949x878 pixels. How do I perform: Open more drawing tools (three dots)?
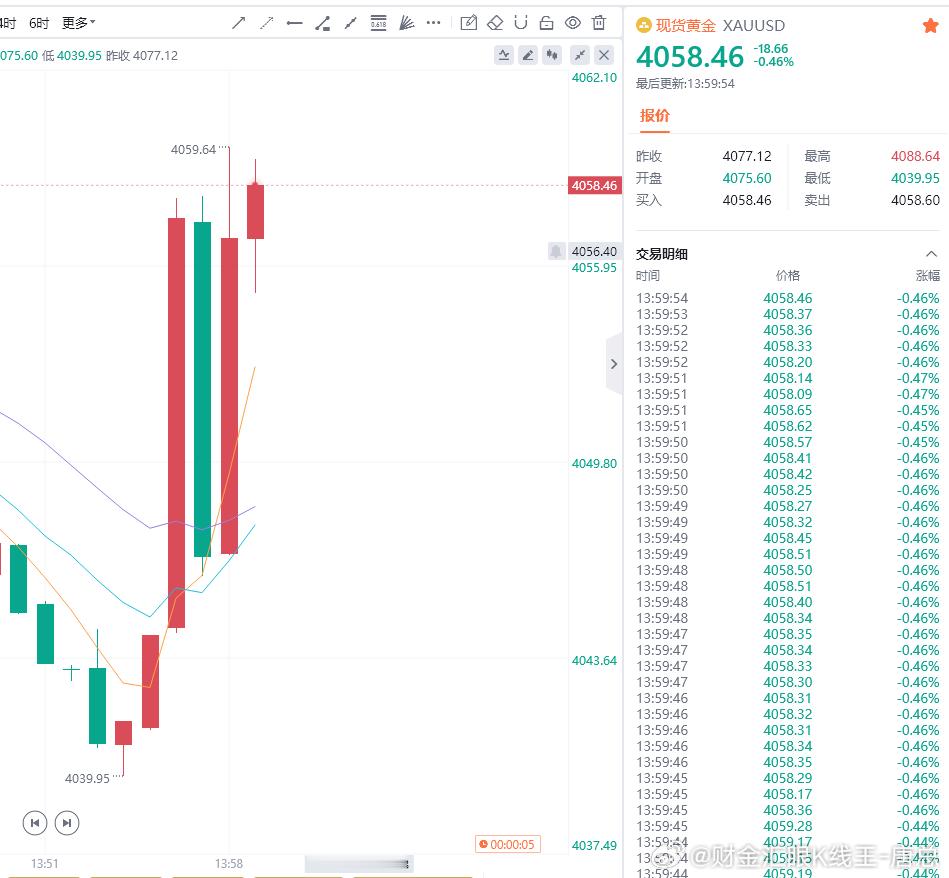point(433,23)
